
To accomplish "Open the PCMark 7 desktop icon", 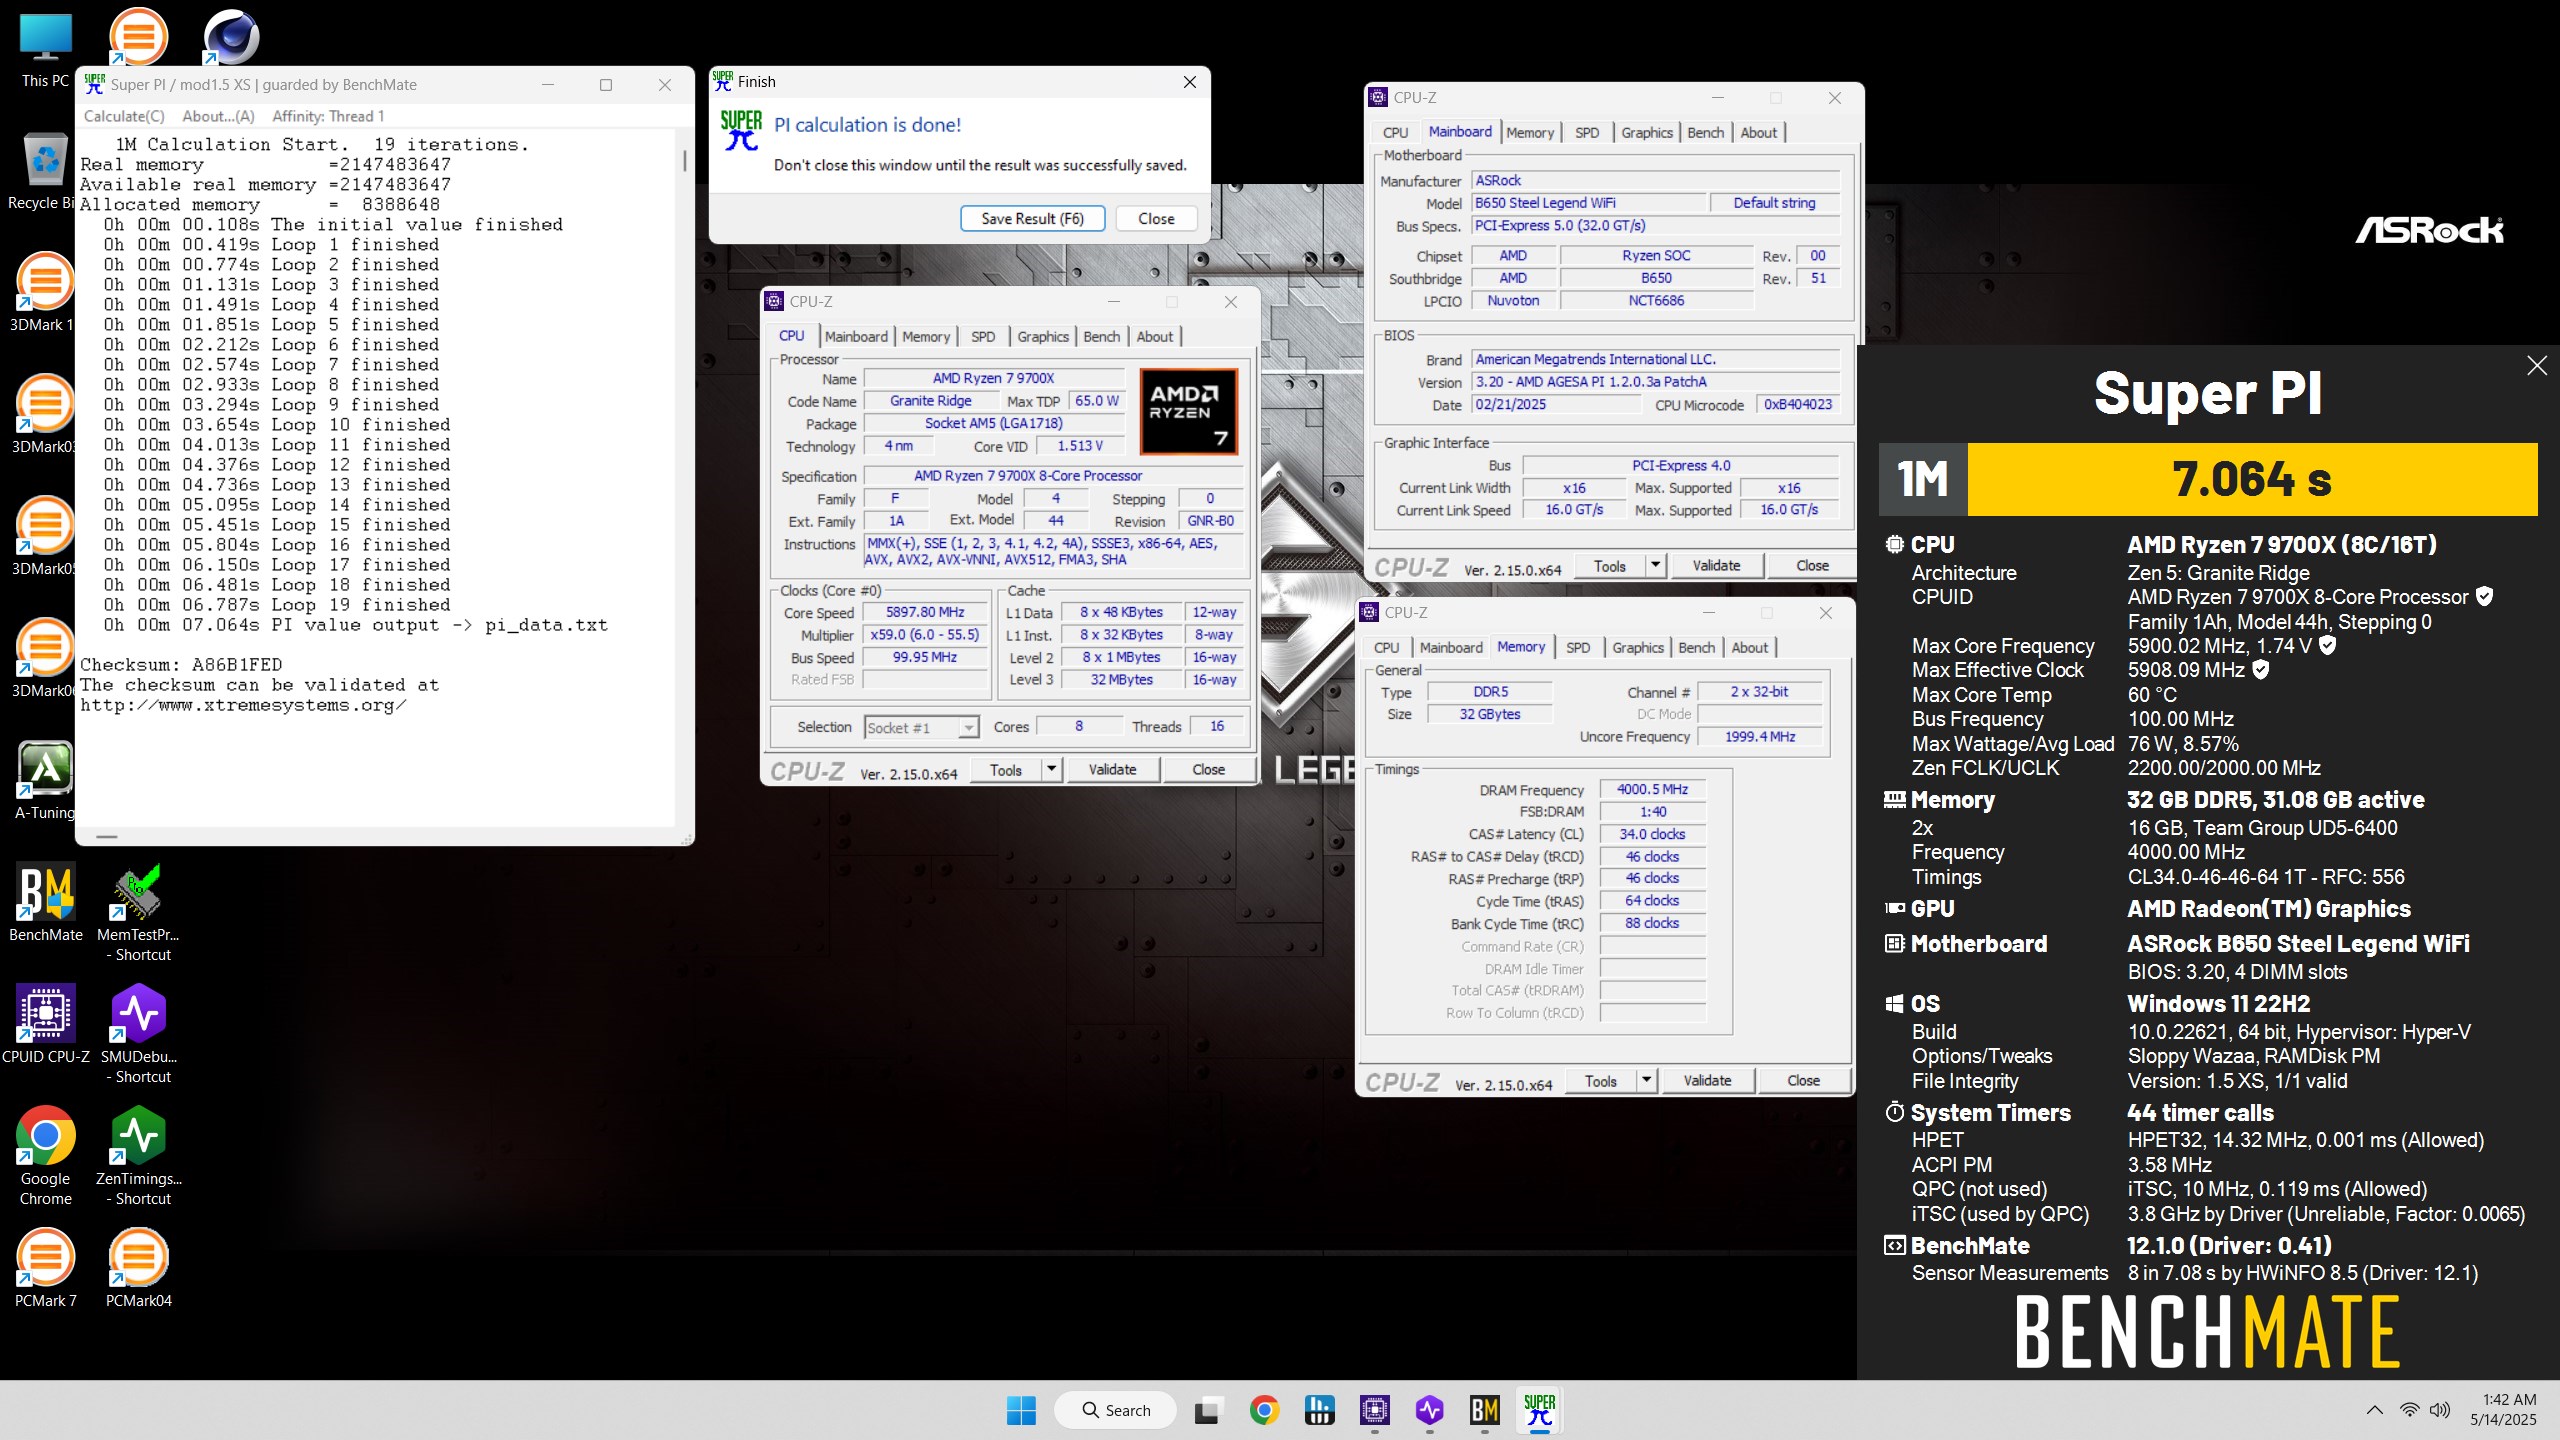I will pyautogui.click(x=45, y=1268).
